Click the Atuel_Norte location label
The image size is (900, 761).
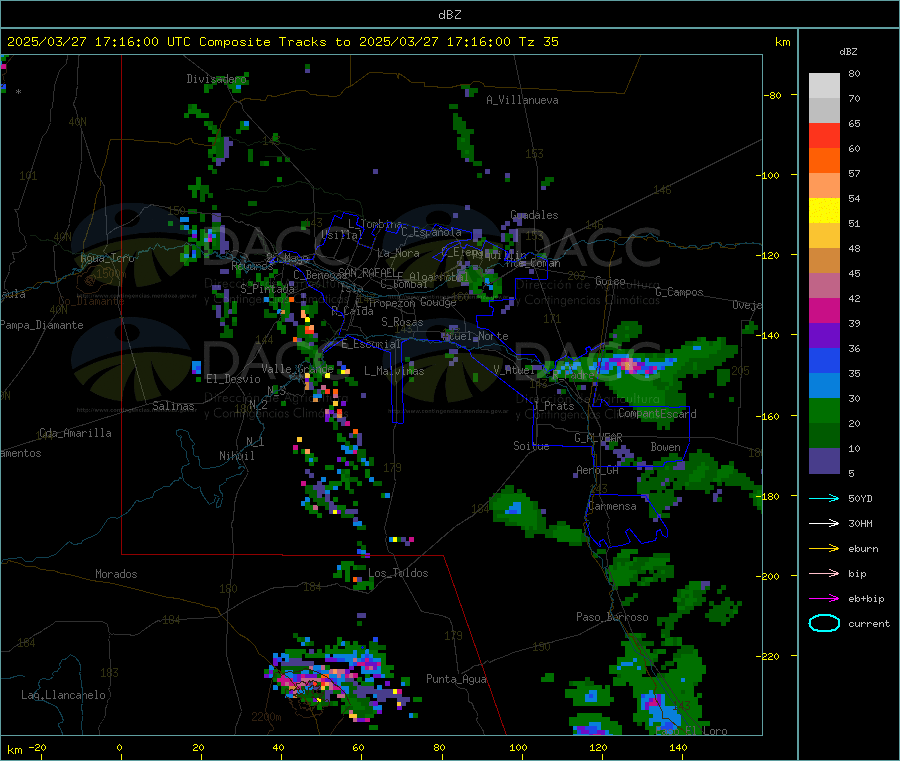(x=475, y=336)
